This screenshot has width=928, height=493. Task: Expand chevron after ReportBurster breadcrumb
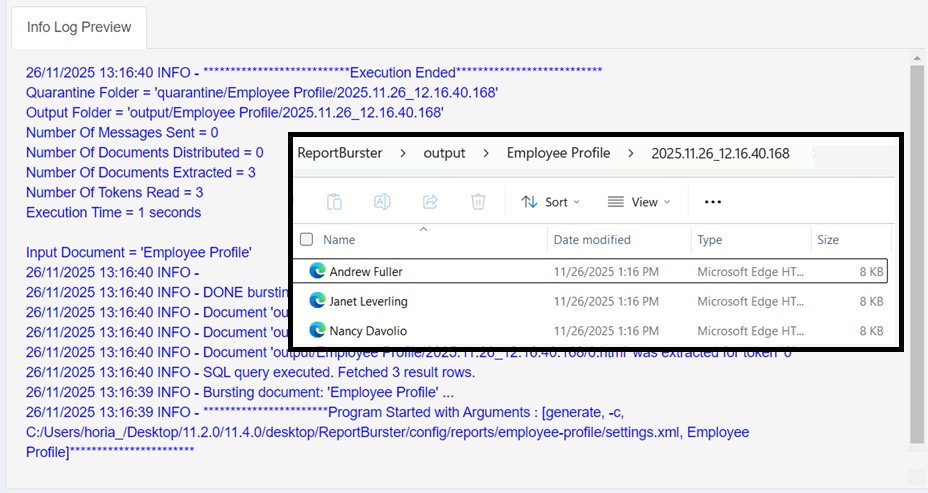tap(402, 153)
